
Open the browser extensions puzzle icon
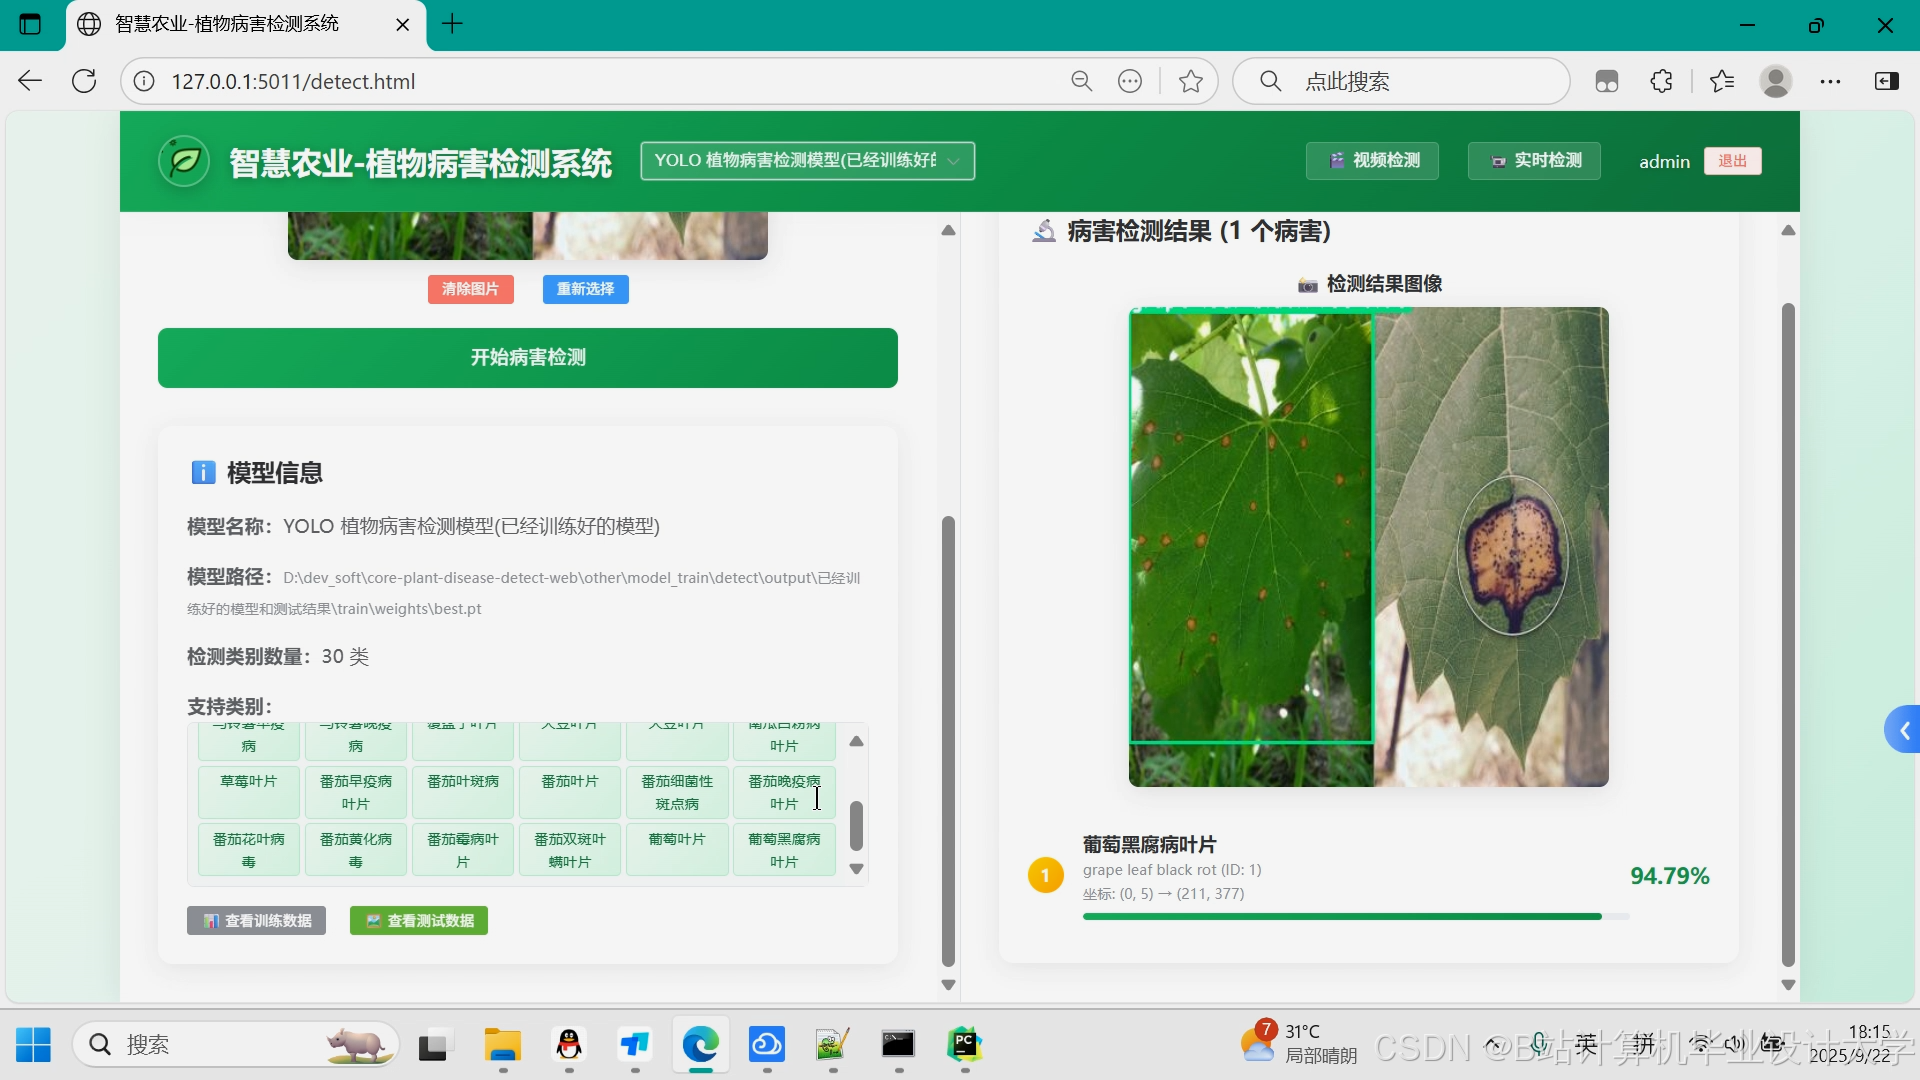pos(1661,81)
